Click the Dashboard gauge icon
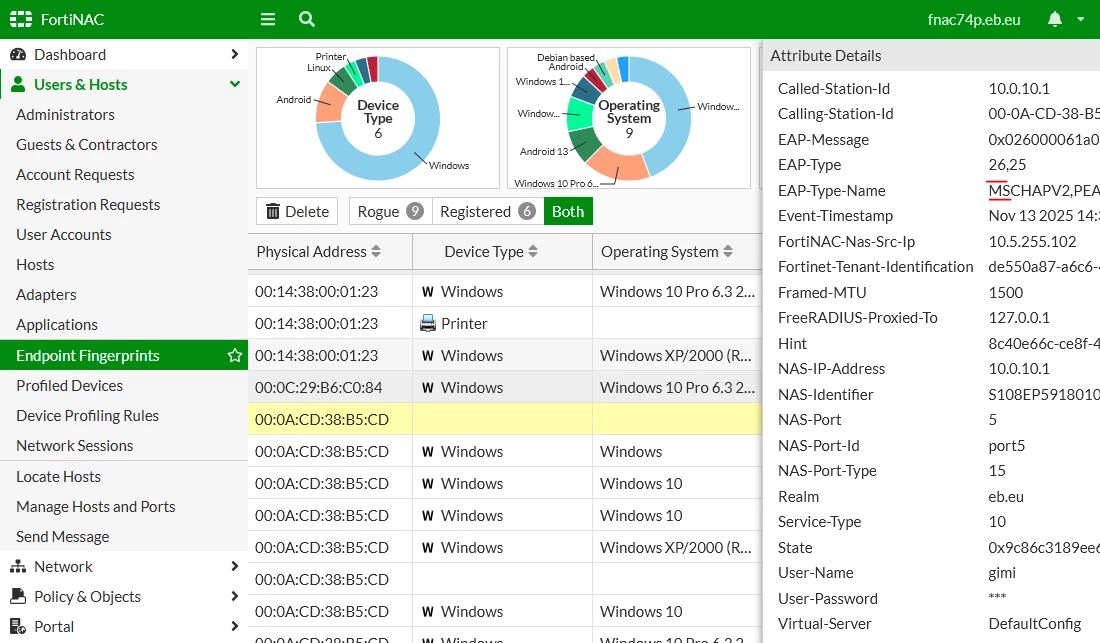 (x=18, y=54)
